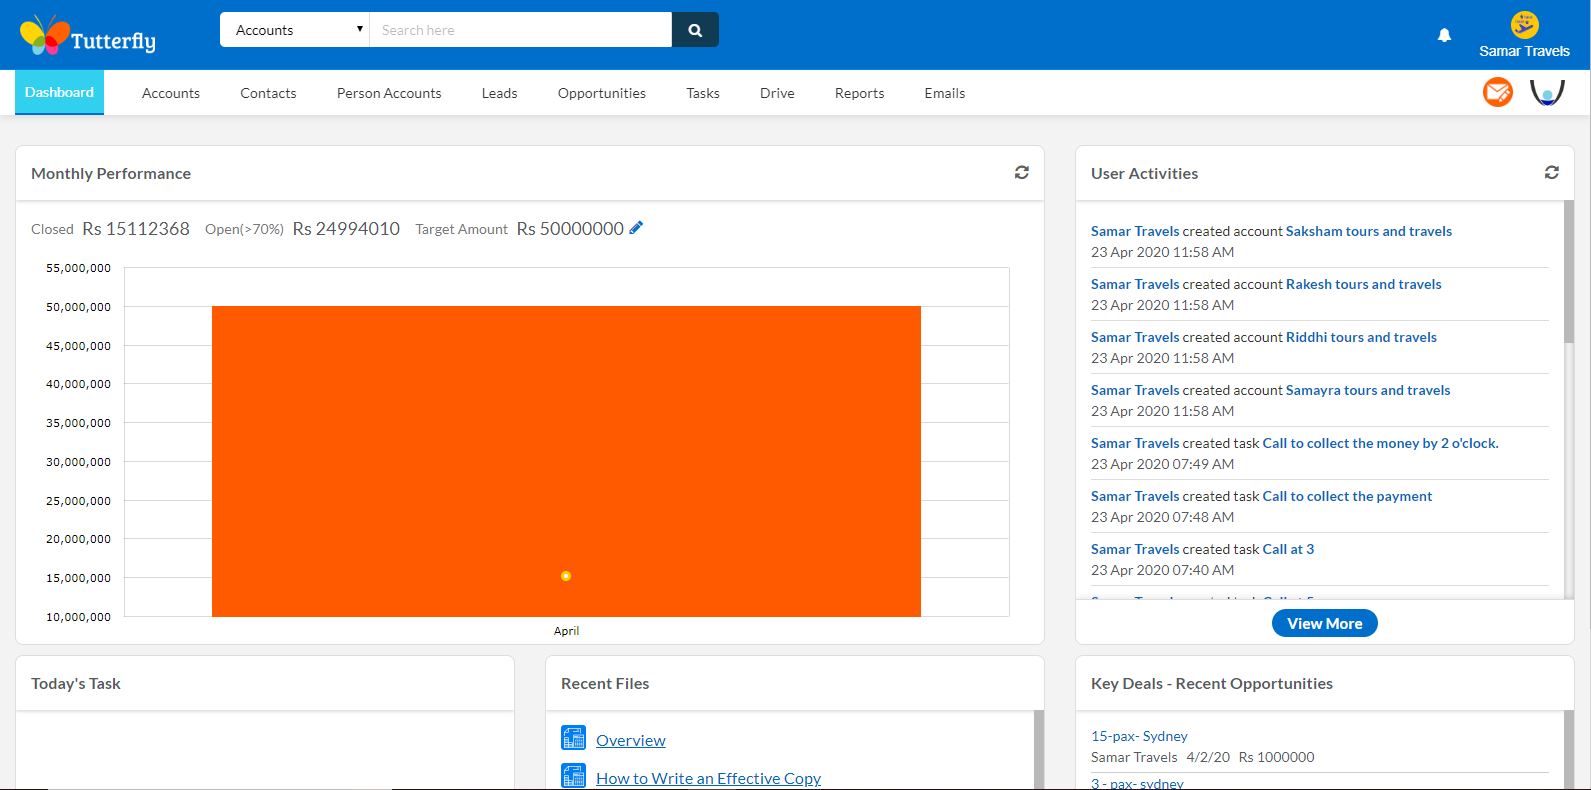Focus the Search here input field
Screen dimensions: 1591x790
(x=521, y=30)
